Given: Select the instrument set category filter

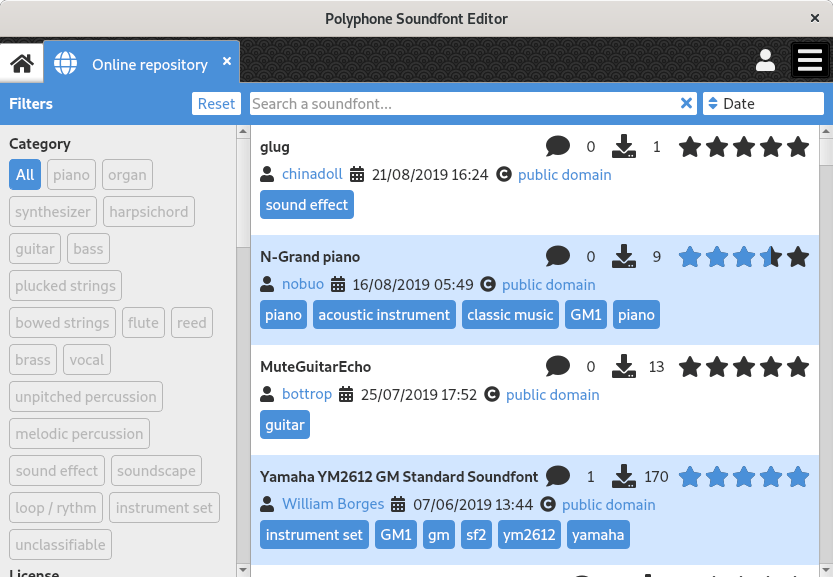Looking at the screenshot, I should pos(164,507).
